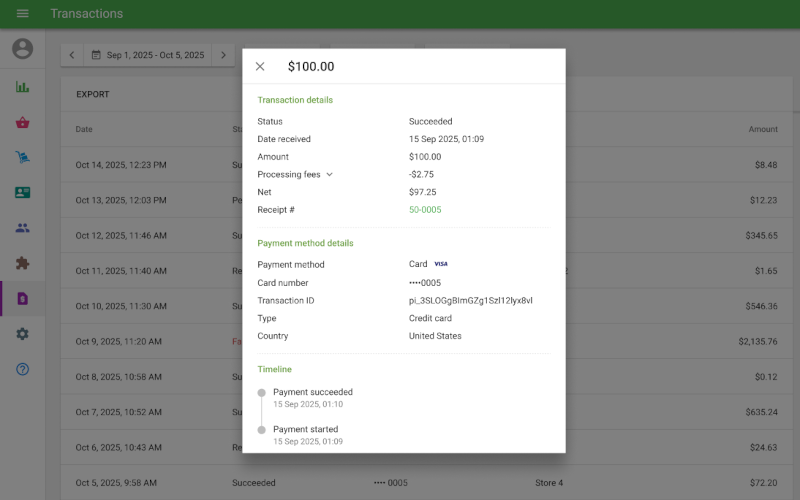800x500 pixels.
Task: Click the Net amount $97.25
Action: click(x=422, y=192)
